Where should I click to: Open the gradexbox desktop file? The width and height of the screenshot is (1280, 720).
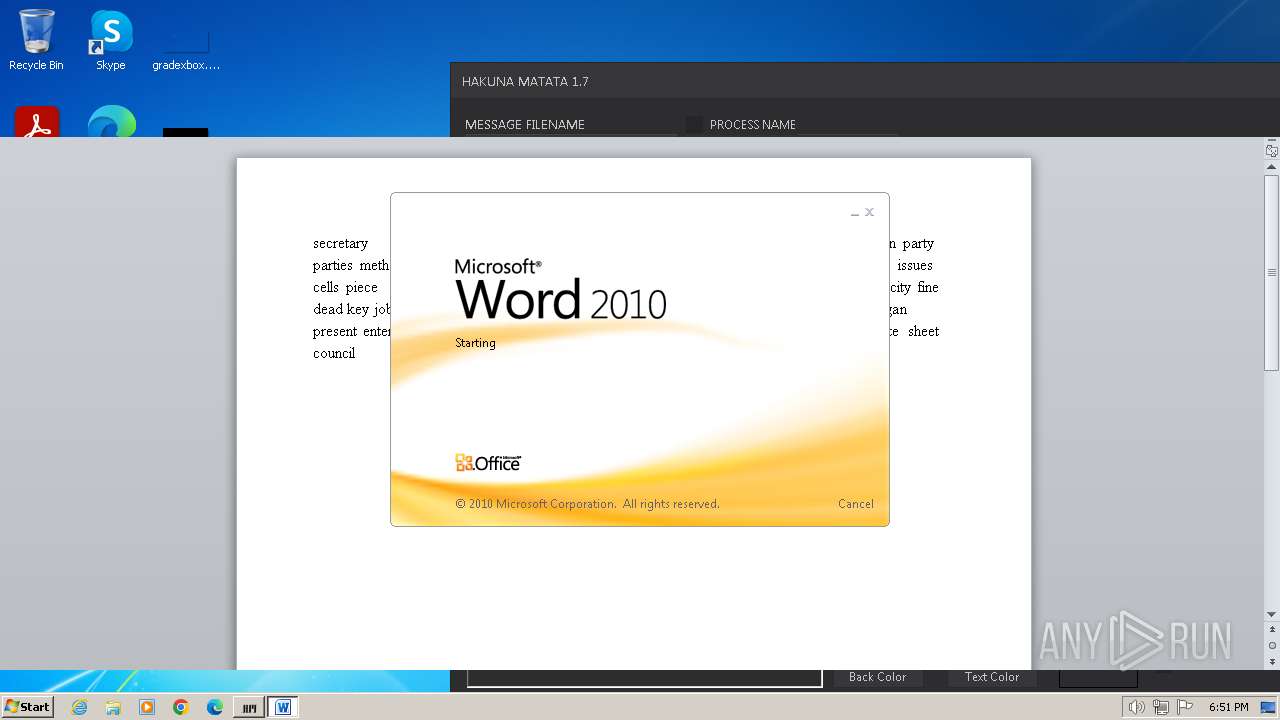point(186,50)
